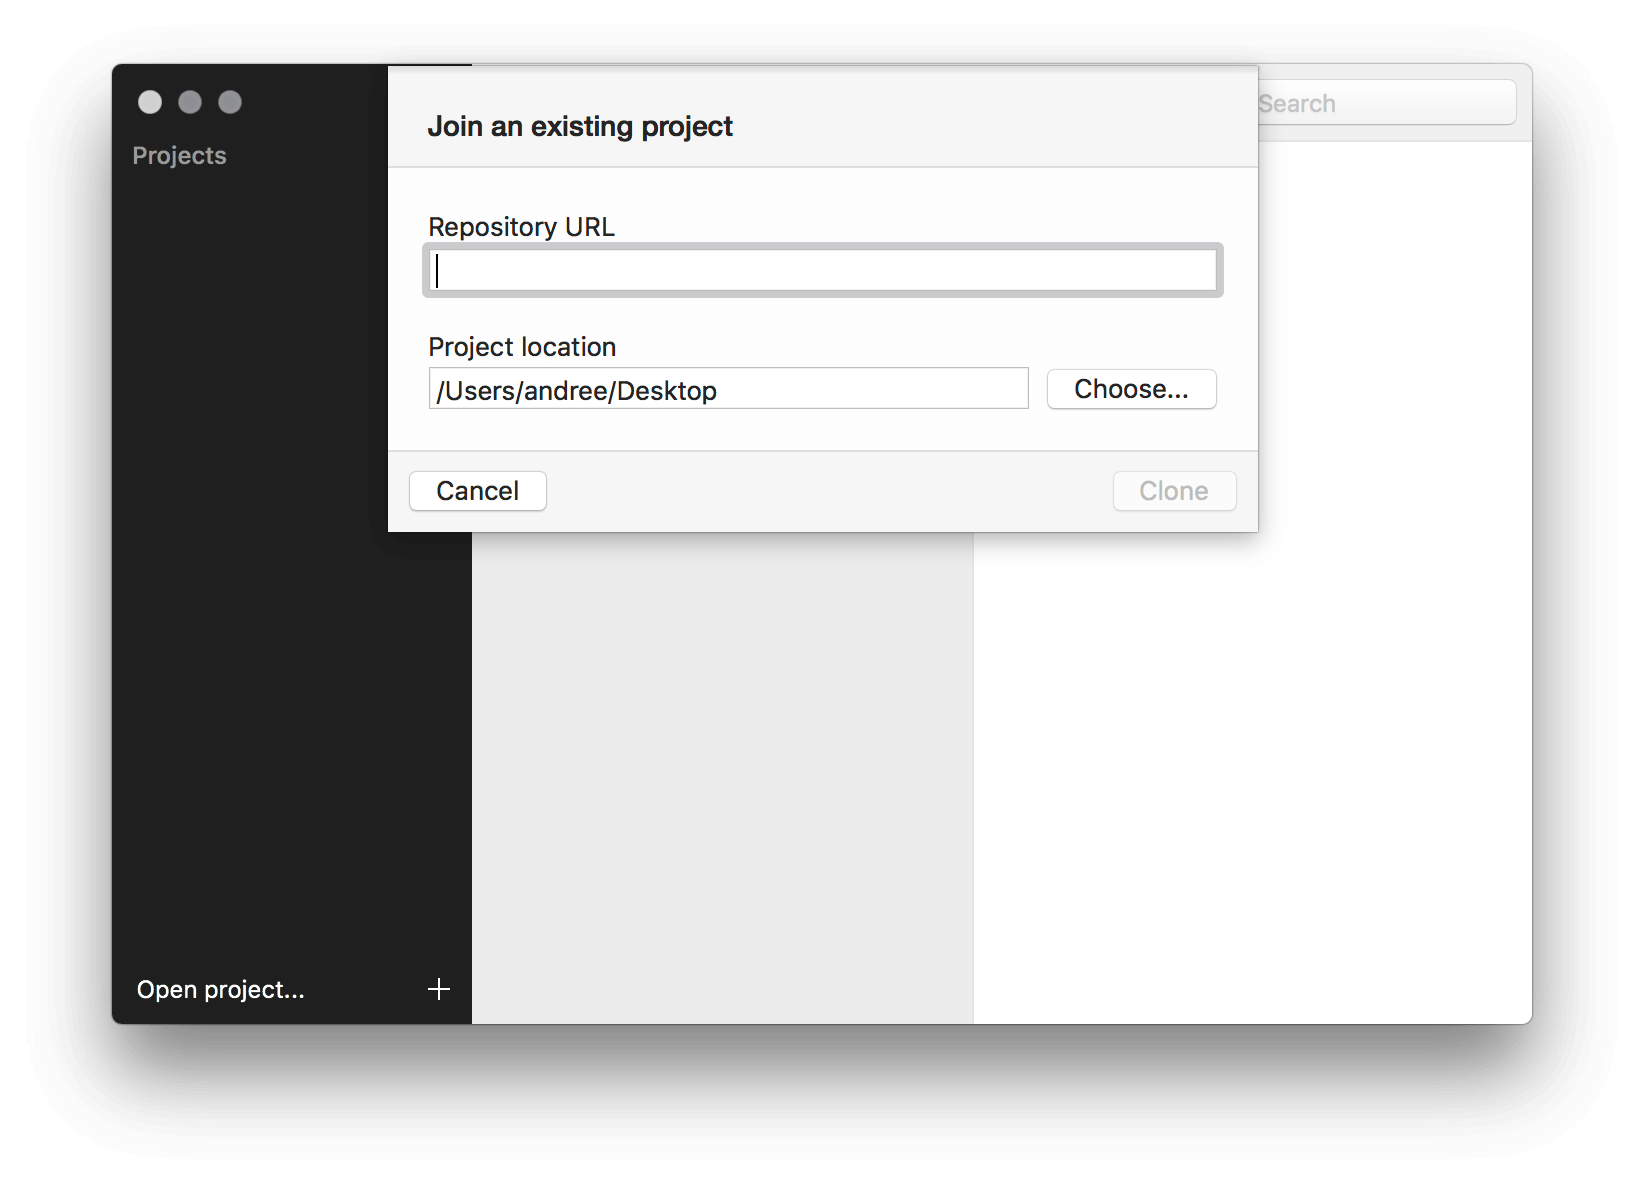This screenshot has height=1184, width=1644.
Task: Click the red traffic light button
Action: (150, 102)
